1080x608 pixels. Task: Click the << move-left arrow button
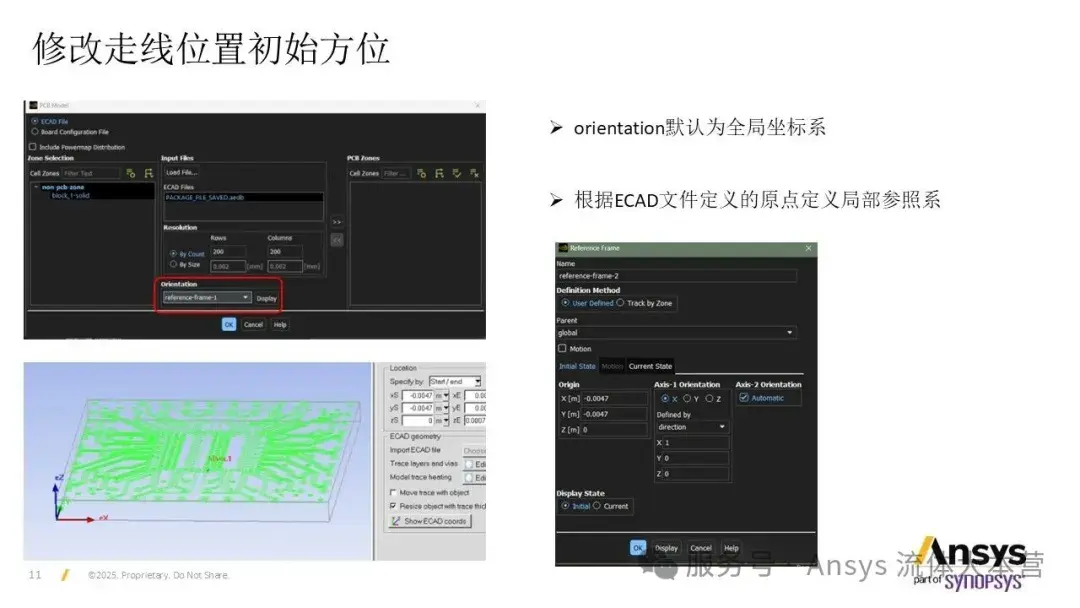tap(337, 240)
